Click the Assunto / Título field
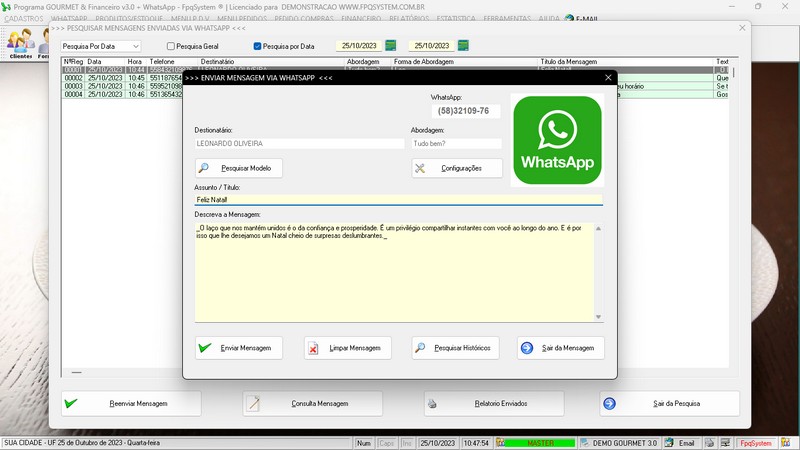 [398, 199]
